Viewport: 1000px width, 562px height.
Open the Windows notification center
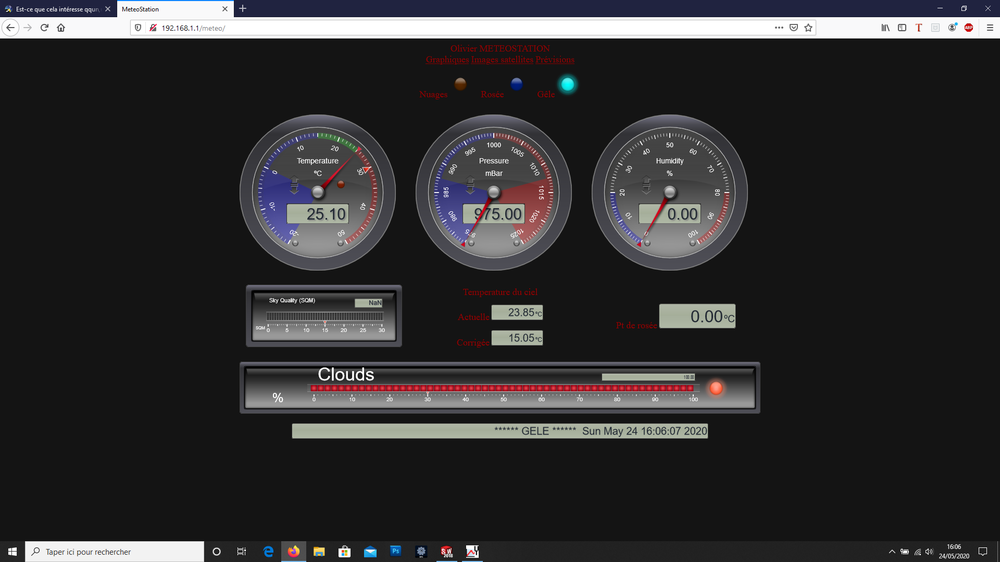(x=983, y=552)
